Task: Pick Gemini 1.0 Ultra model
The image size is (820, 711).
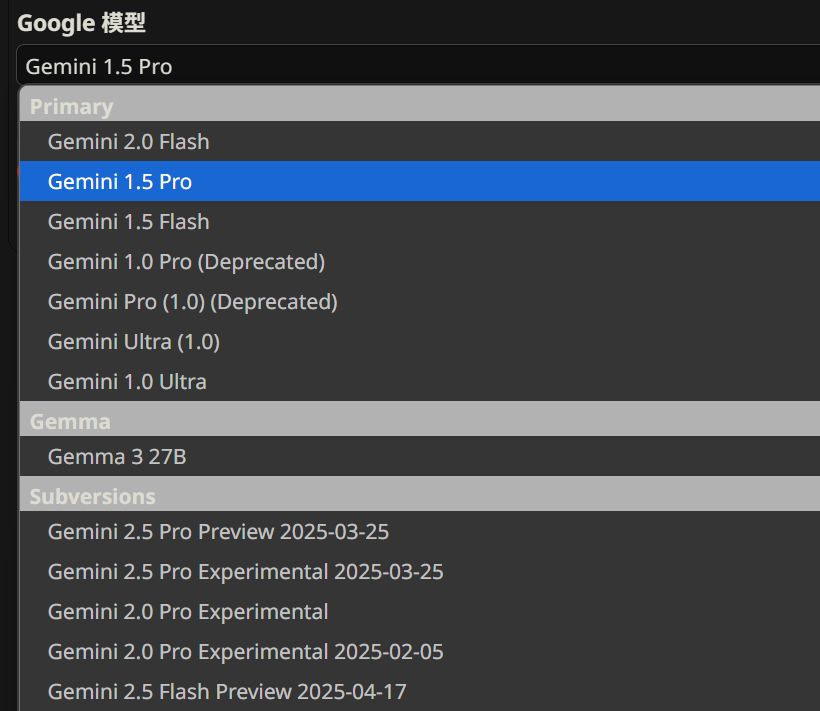Action: tap(127, 381)
